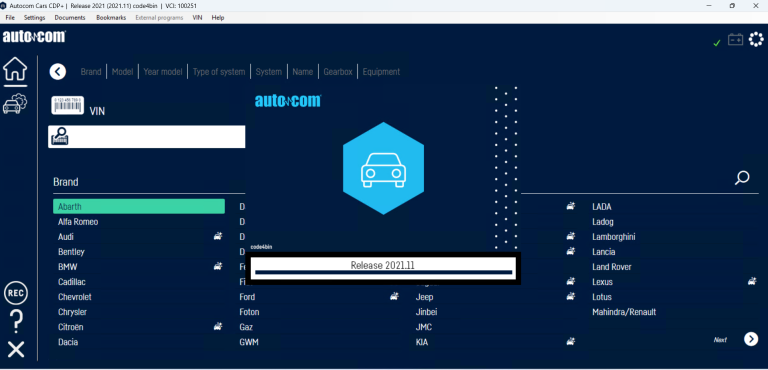This screenshot has height=370, width=768.
Task: Select Jinbei brand
Action: tap(426, 312)
